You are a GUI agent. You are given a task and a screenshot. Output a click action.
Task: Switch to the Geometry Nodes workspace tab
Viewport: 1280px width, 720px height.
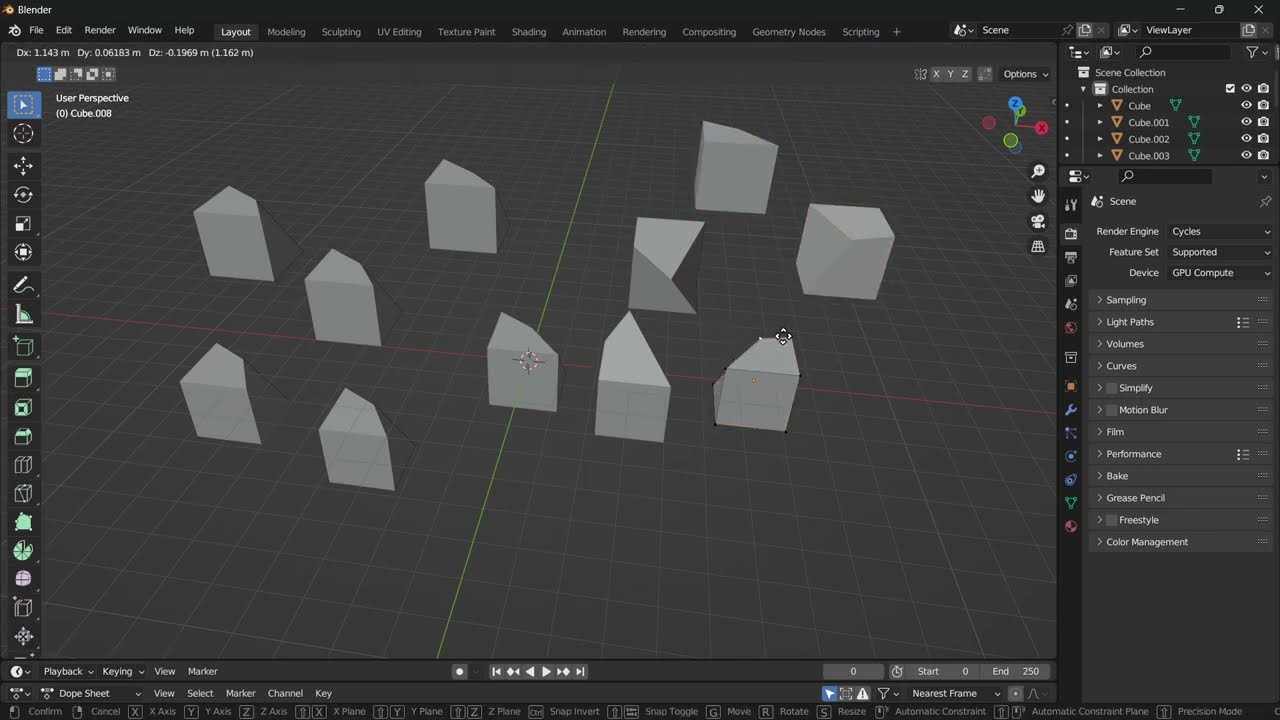coord(789,31)
